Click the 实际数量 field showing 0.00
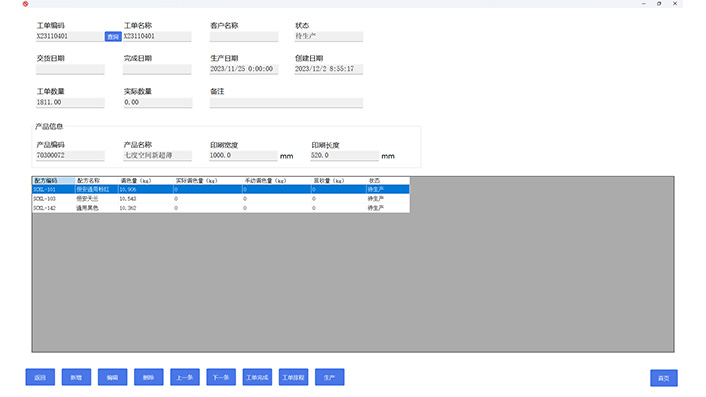Viewport: 706px width, 397px height. [x=158, y=103]
